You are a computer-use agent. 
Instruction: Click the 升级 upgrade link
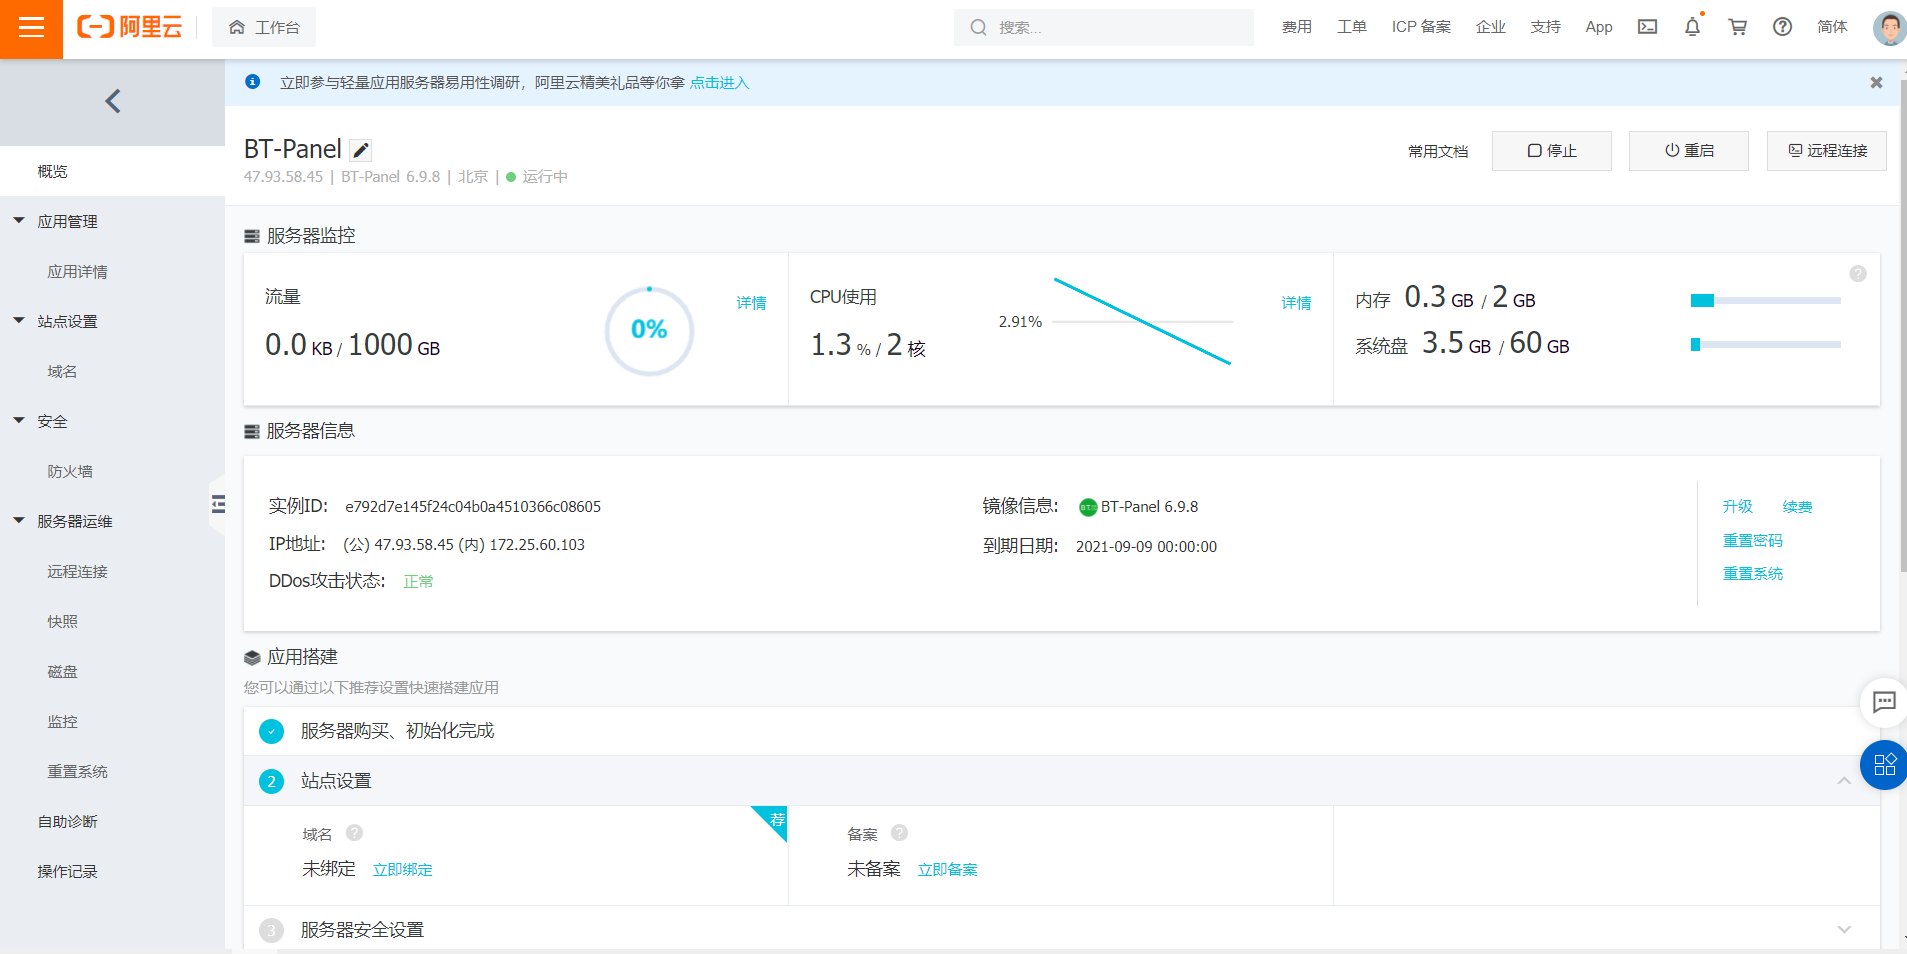pyautogui.click(x=1737, y=507)
